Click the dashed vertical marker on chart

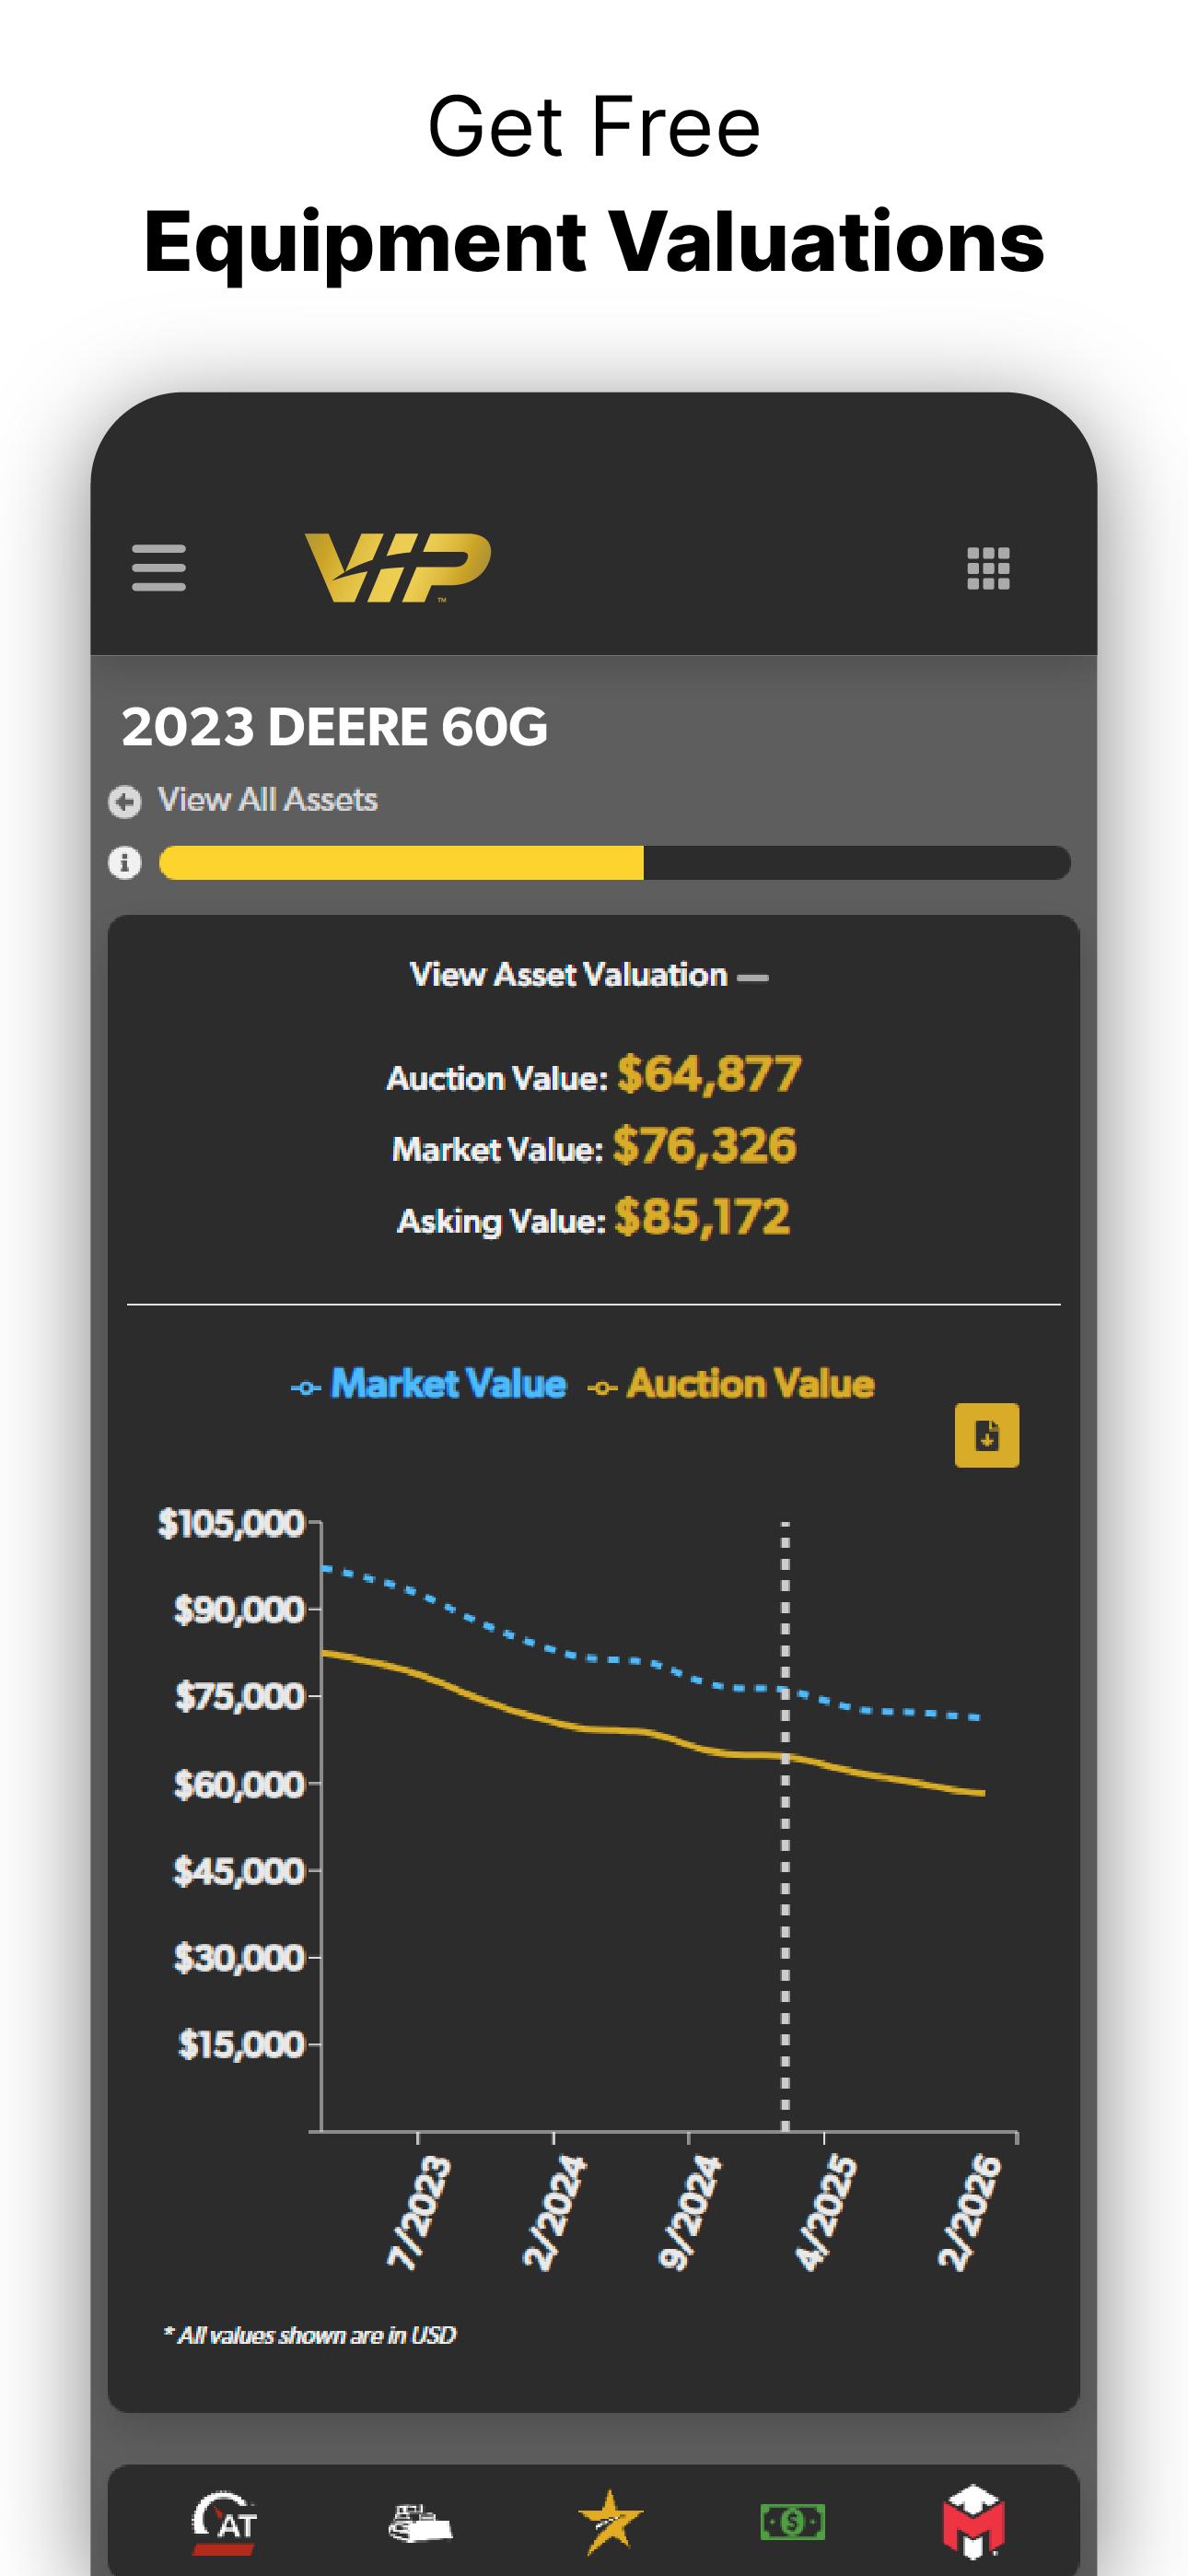[785, 1900]
